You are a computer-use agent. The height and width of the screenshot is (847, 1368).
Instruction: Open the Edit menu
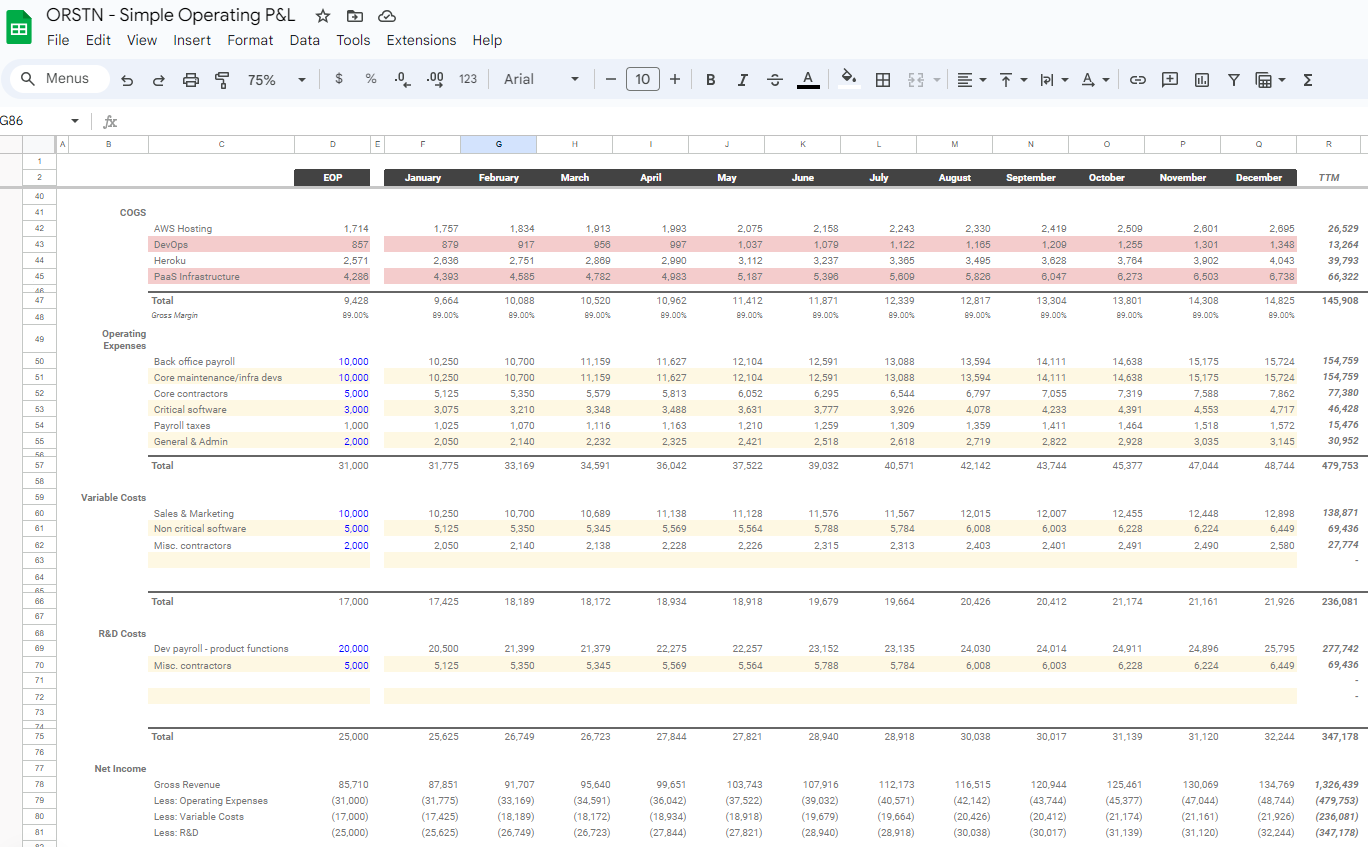point(98,40)
